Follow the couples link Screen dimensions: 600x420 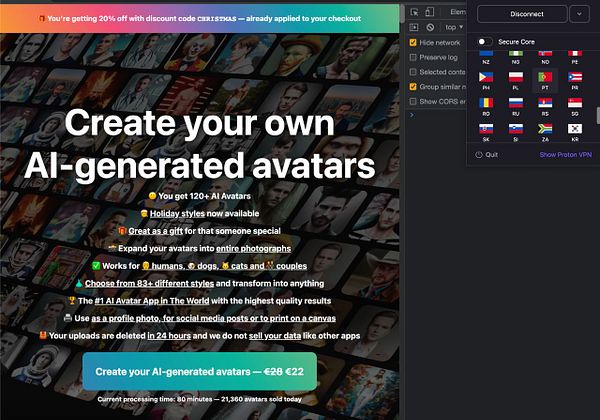[x=287, y=266]
